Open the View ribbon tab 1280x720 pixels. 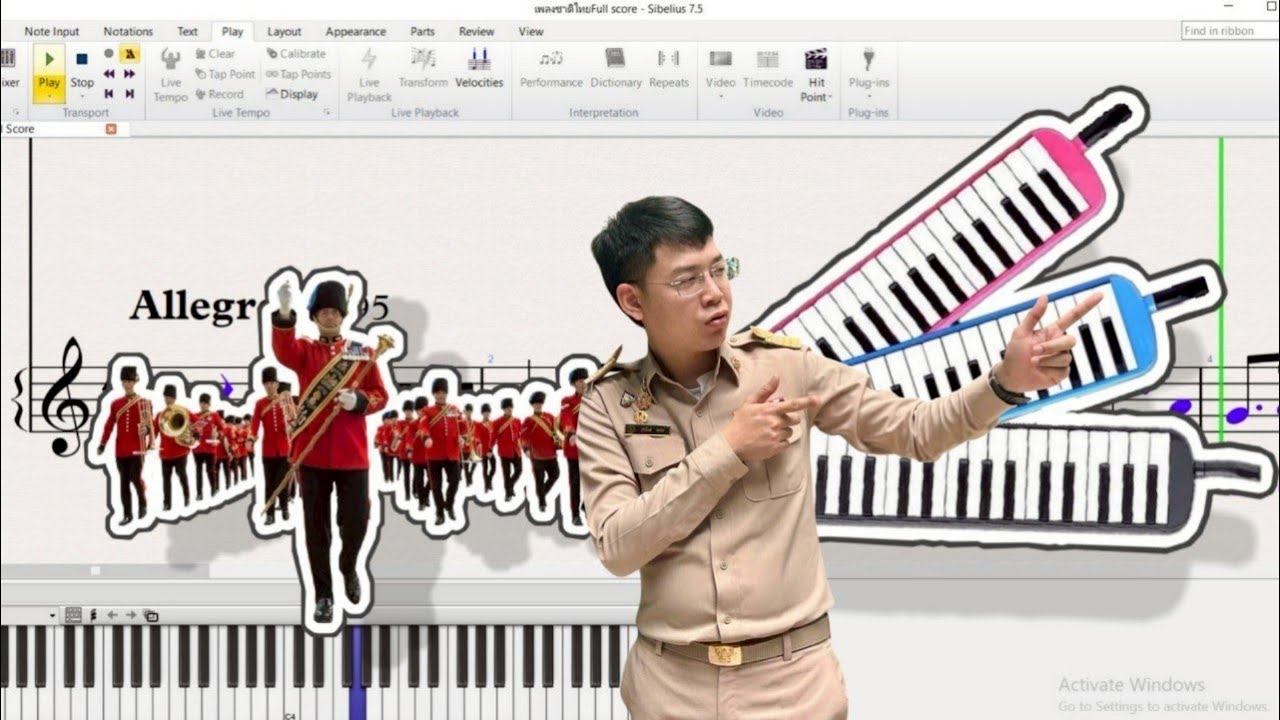click(x=531, y=32)
